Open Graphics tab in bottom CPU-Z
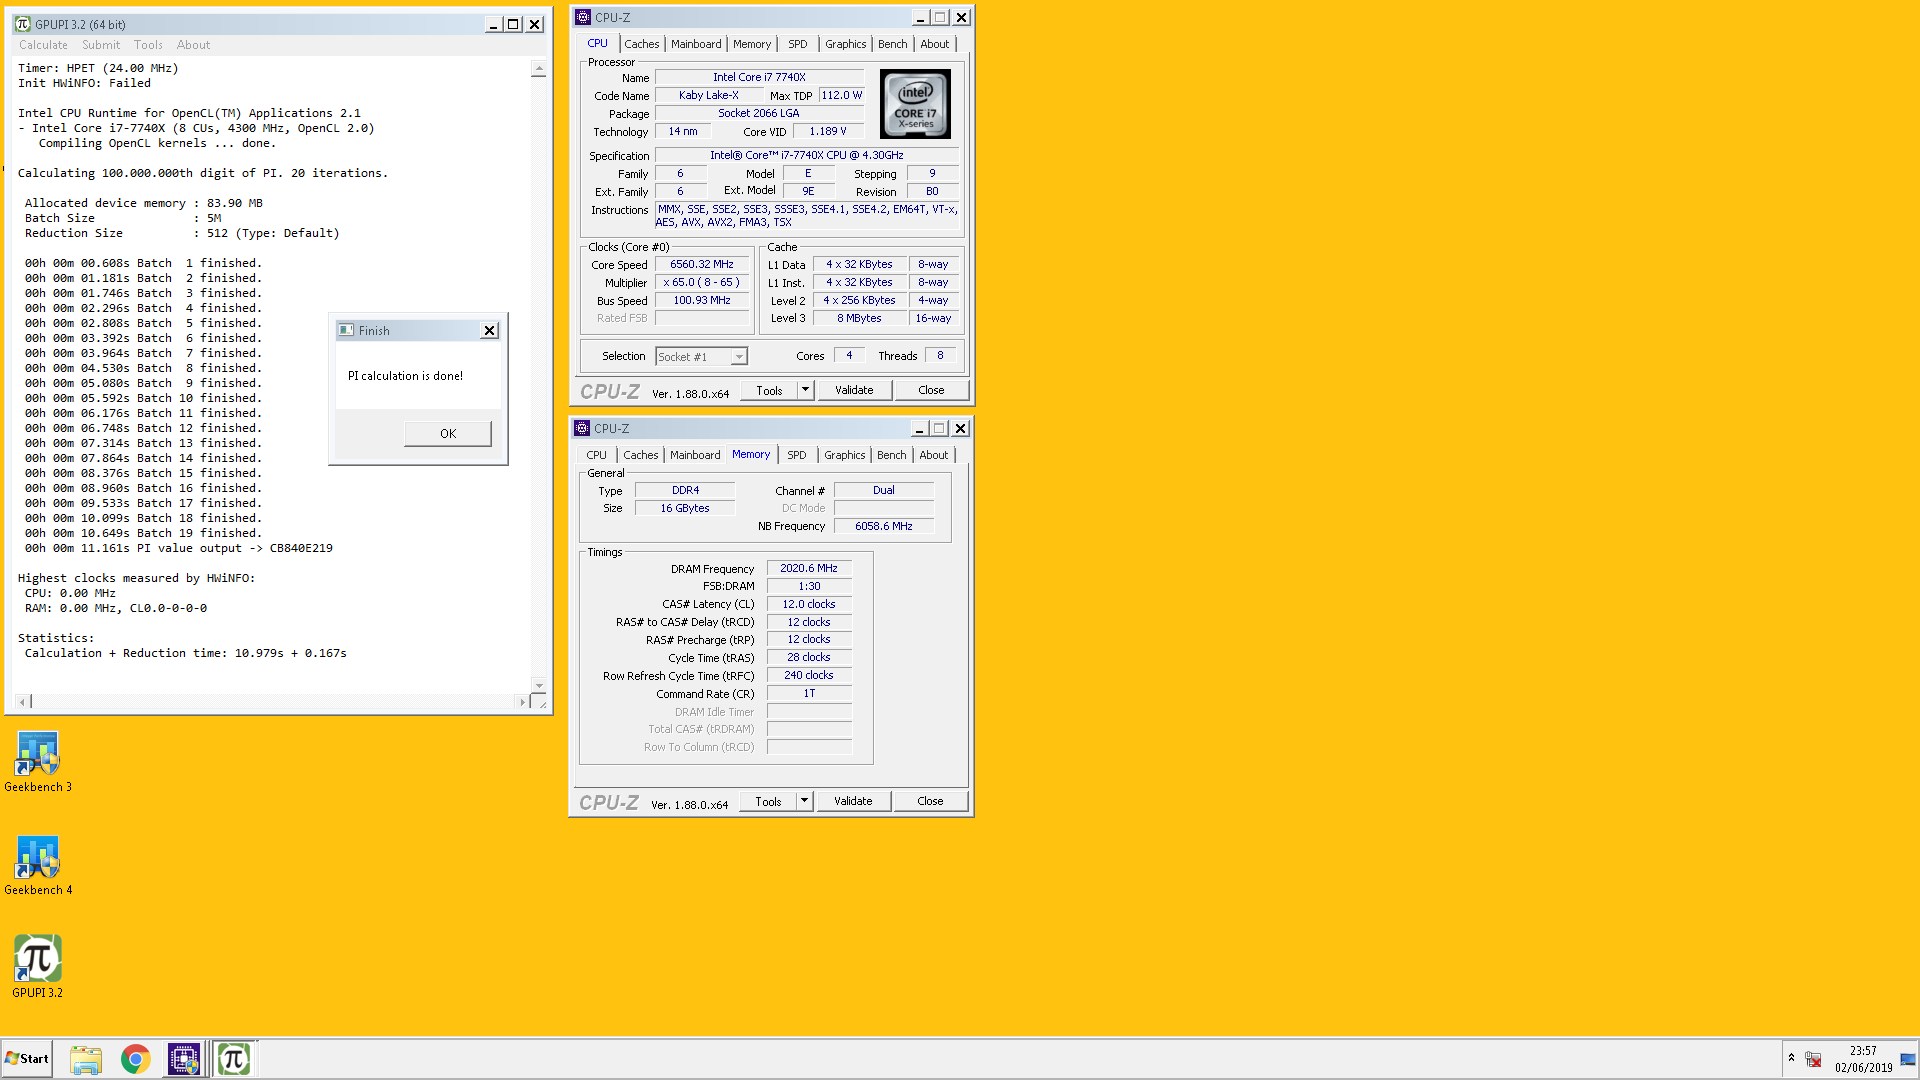 point(845,455)
